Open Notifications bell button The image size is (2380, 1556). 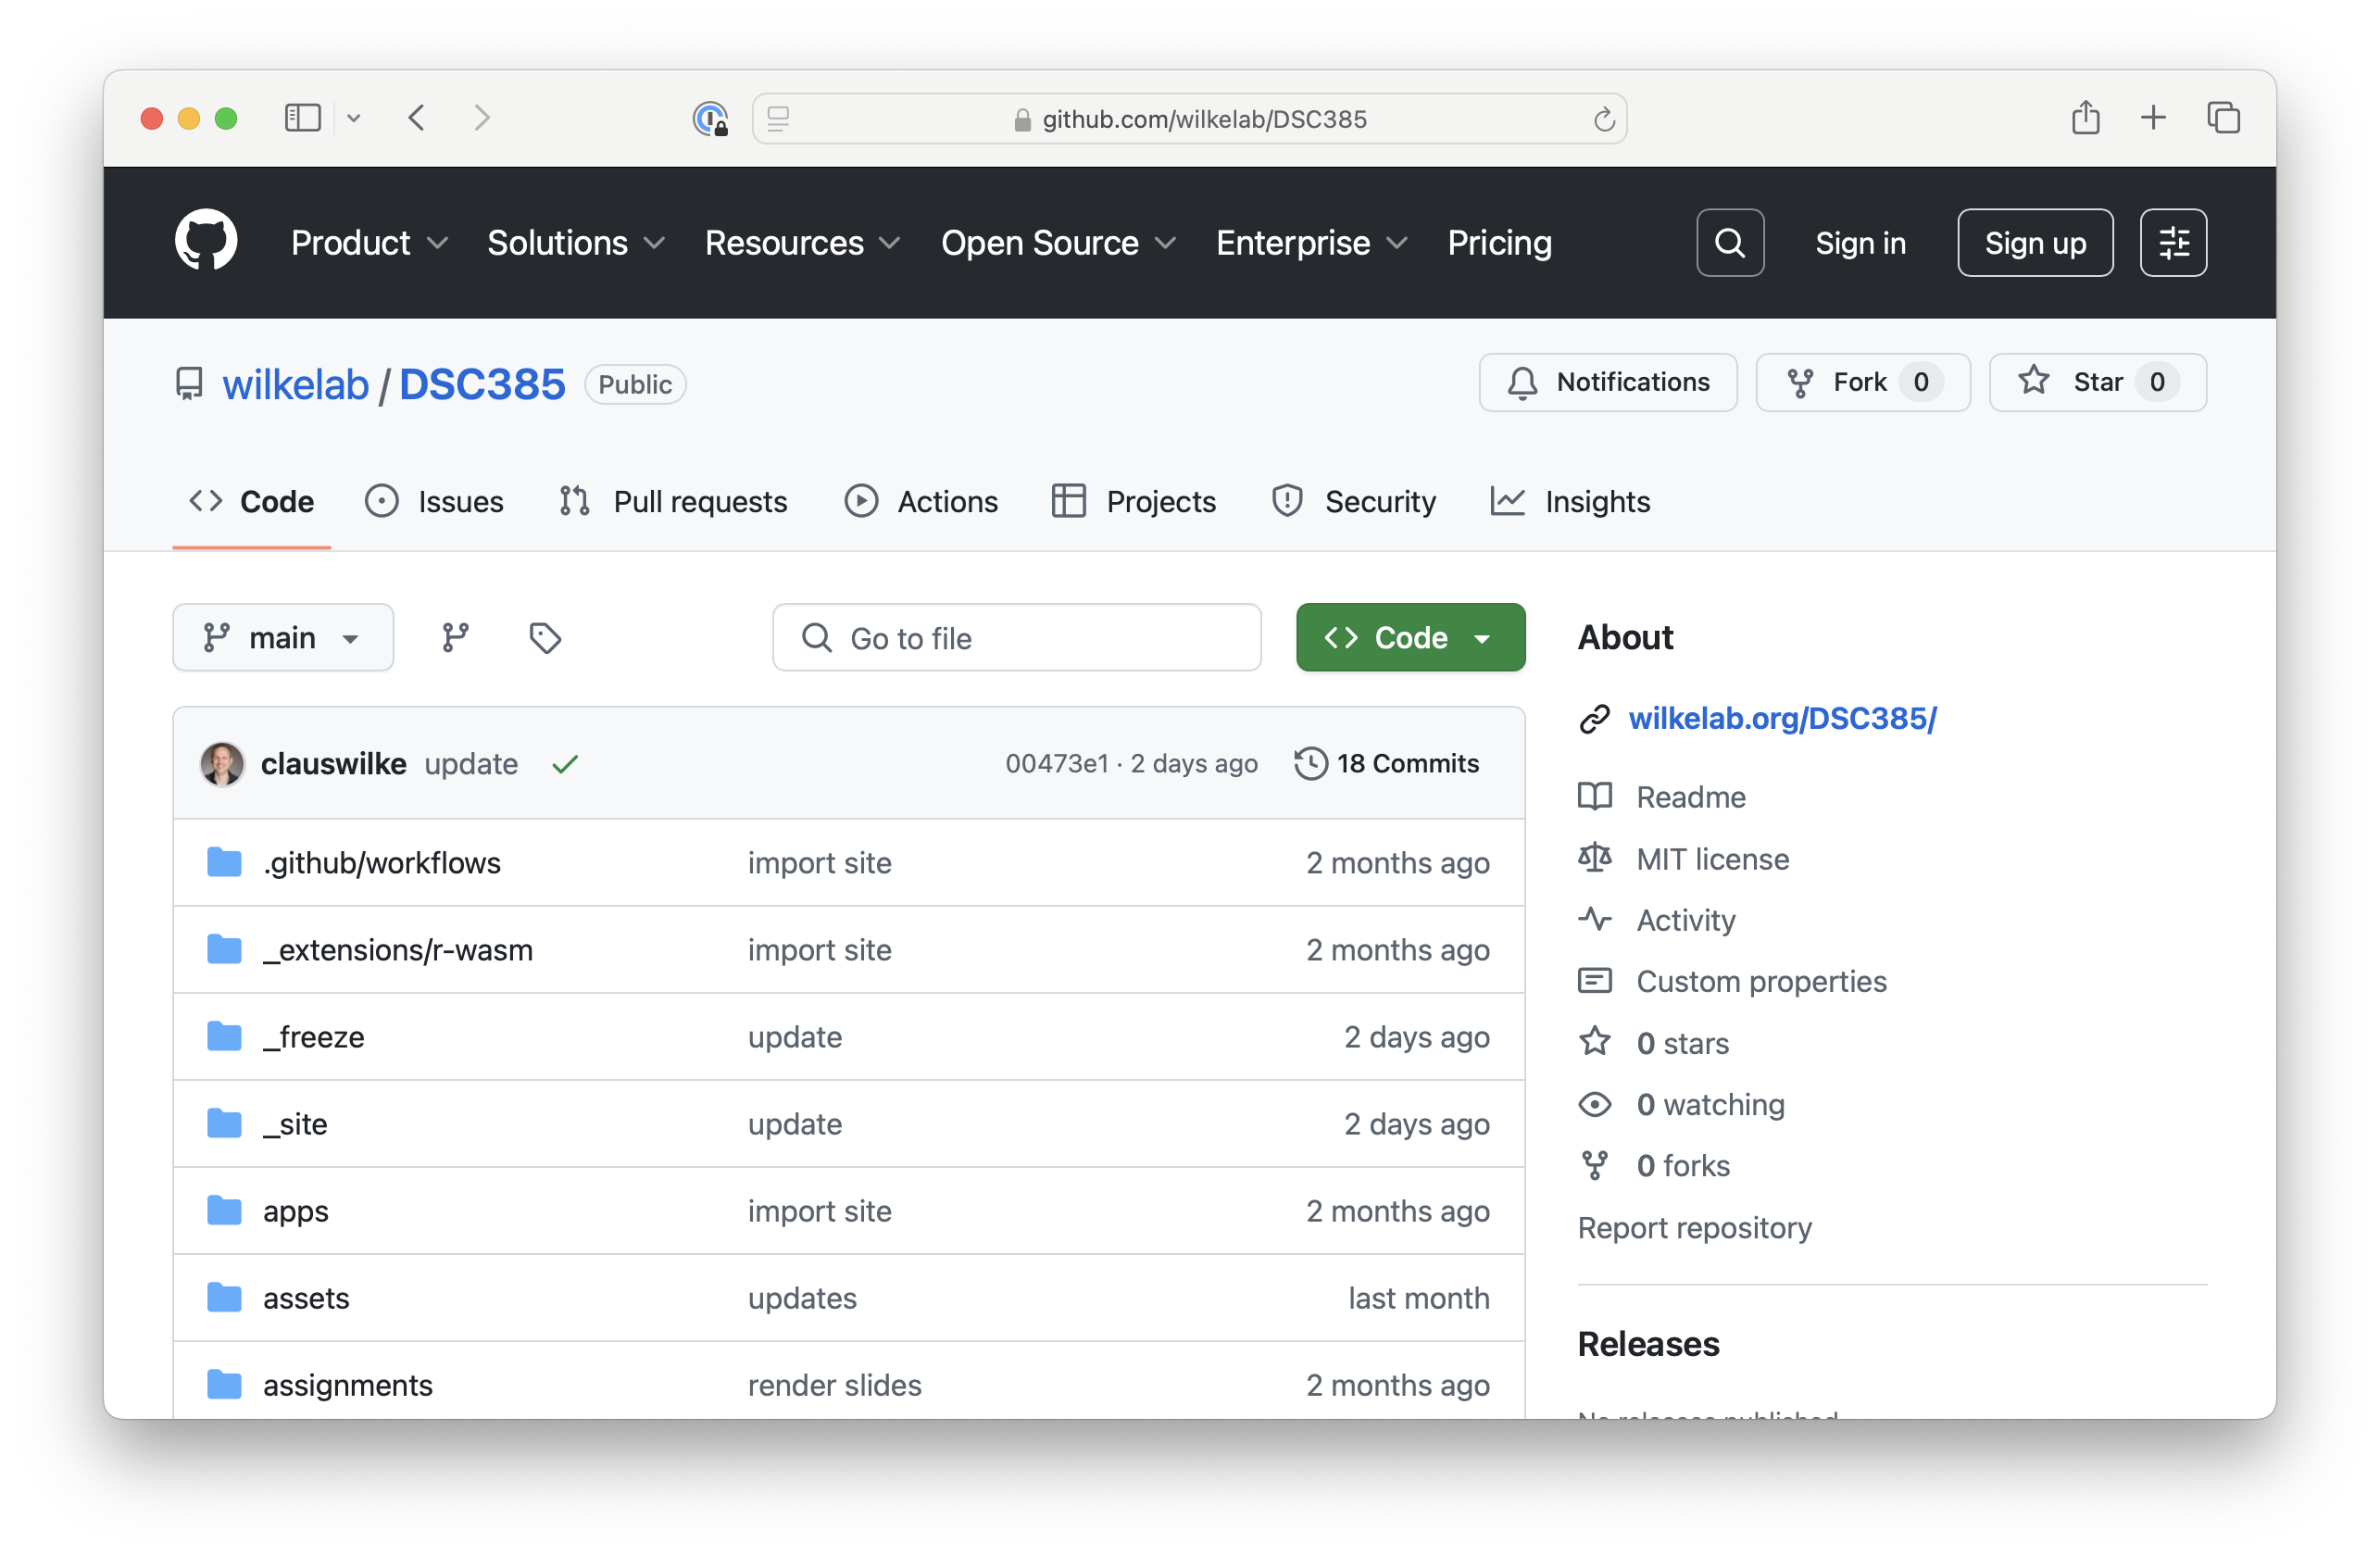pyautogui.click(x=1607, y=382)
